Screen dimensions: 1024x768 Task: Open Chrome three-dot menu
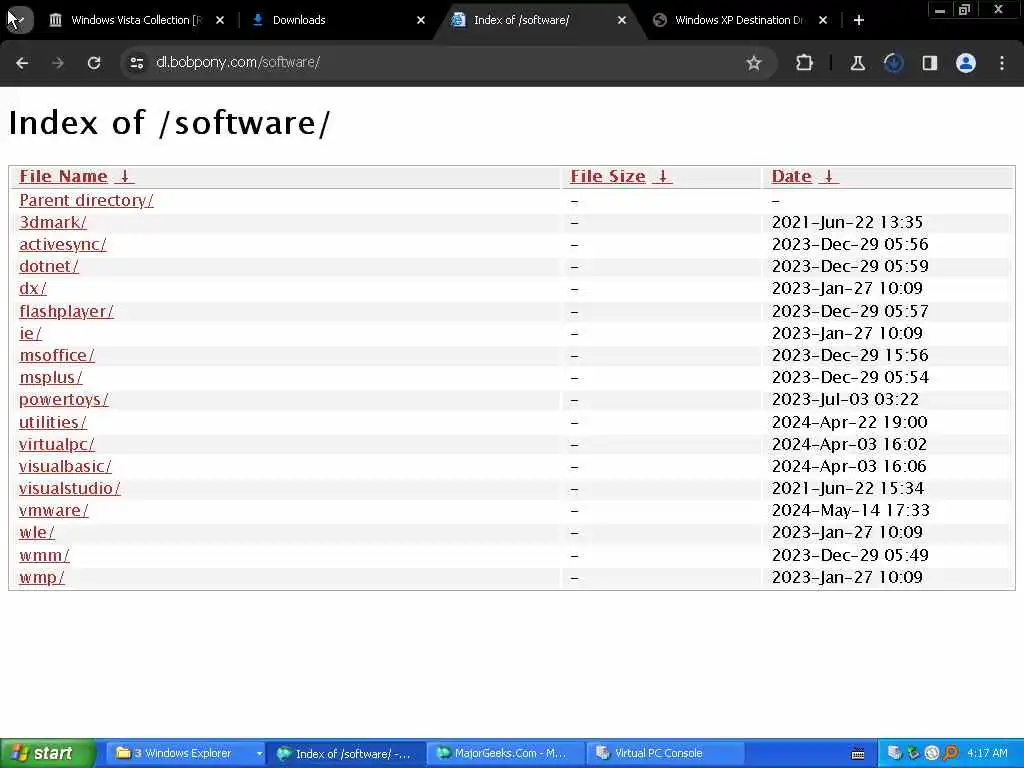click(1002, 63)
